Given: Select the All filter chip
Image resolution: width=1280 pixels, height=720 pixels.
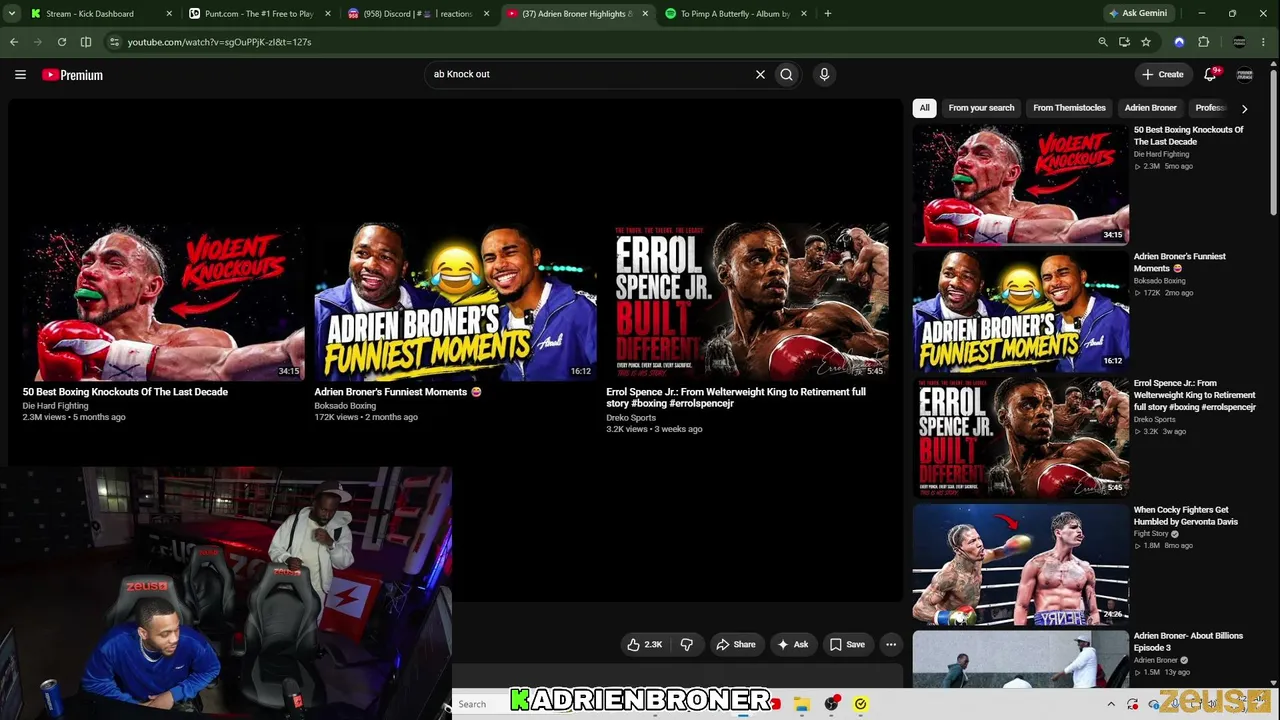Looking at the screenshot, I should tap(925, 108).
